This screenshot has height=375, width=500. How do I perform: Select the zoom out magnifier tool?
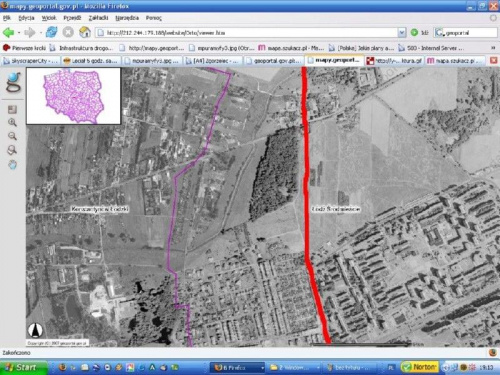point(12,136)
